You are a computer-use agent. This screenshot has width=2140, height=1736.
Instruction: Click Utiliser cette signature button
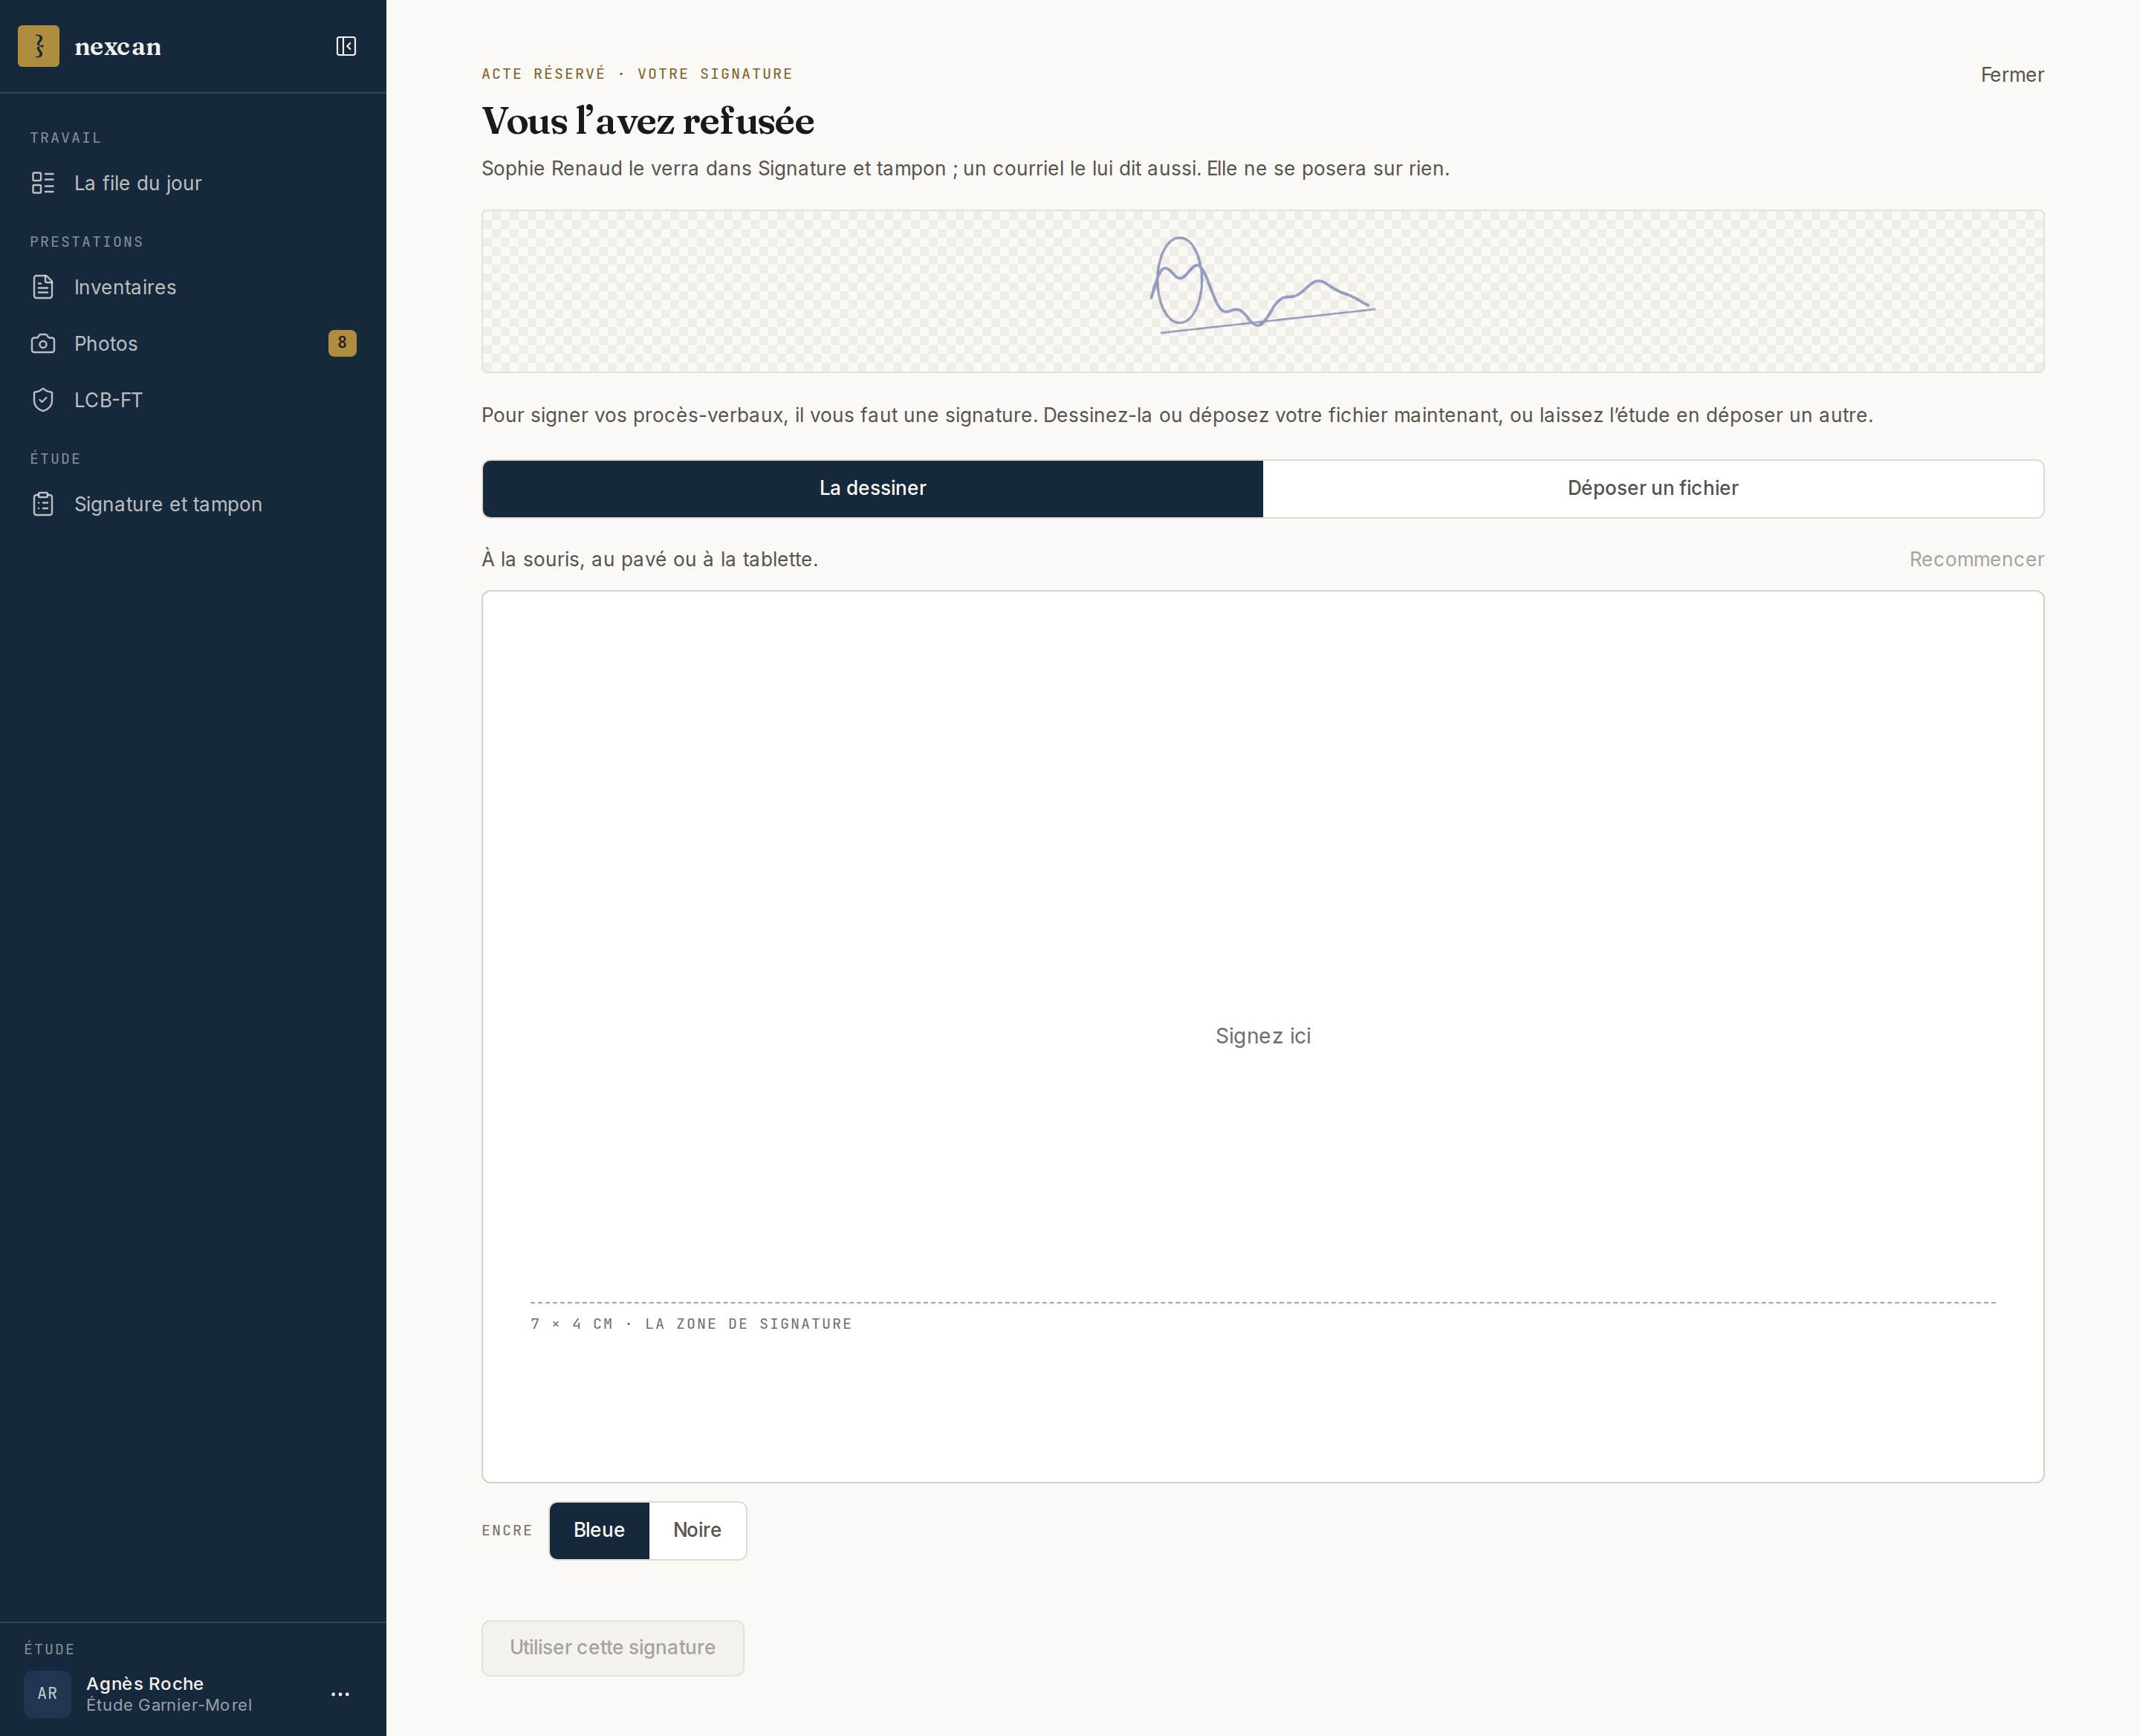(612, 1647)
